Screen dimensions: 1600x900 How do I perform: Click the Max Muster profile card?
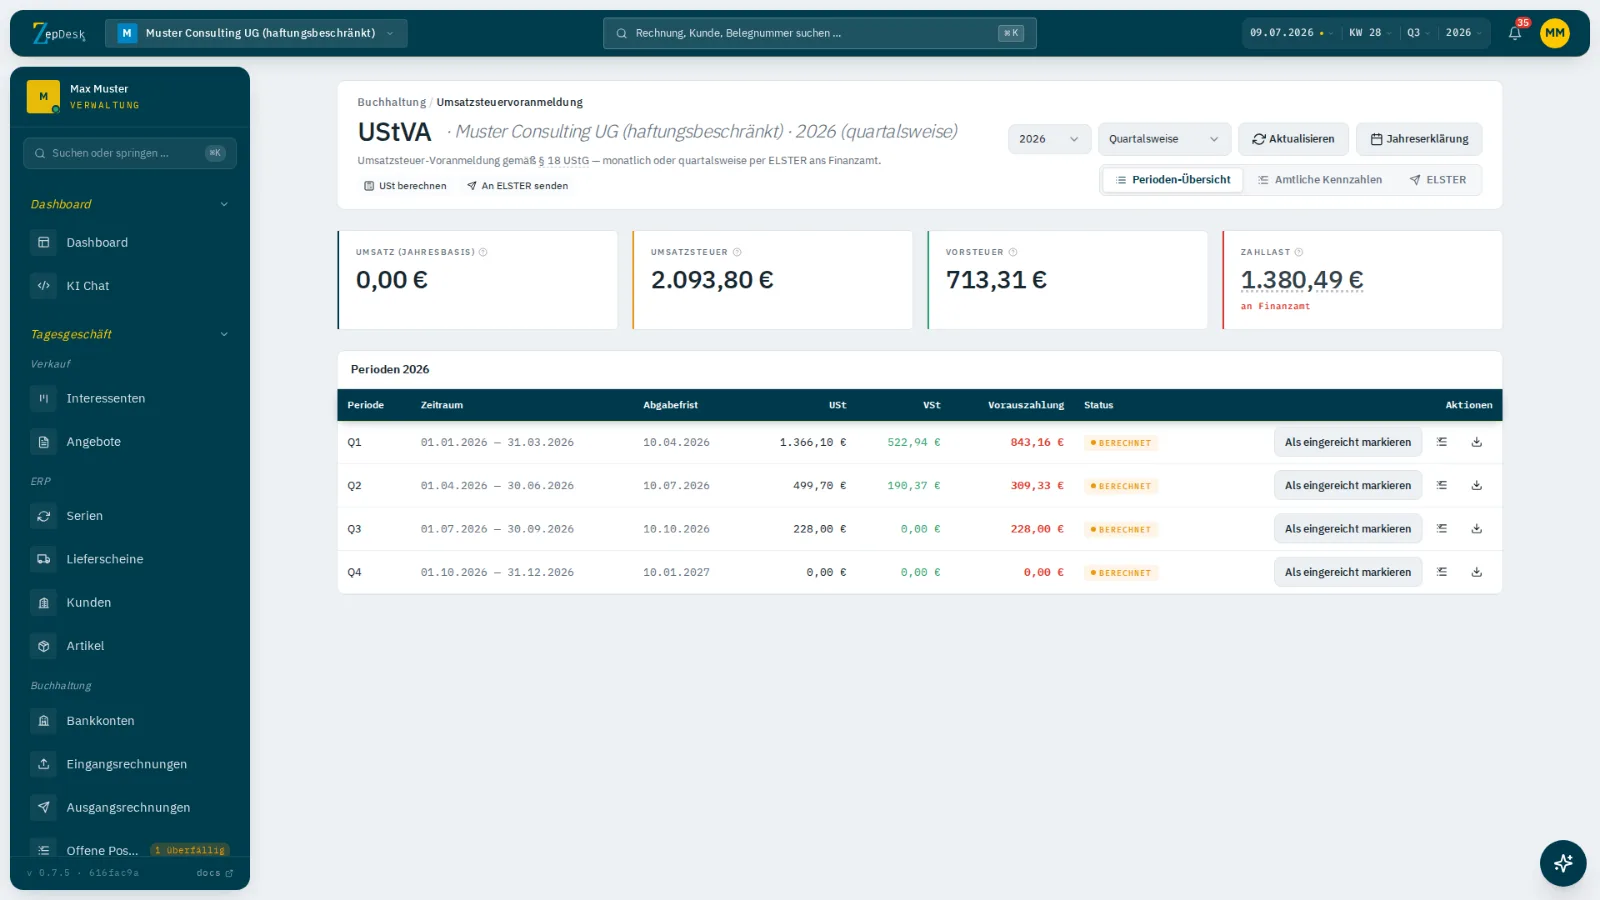pos(130,96)
